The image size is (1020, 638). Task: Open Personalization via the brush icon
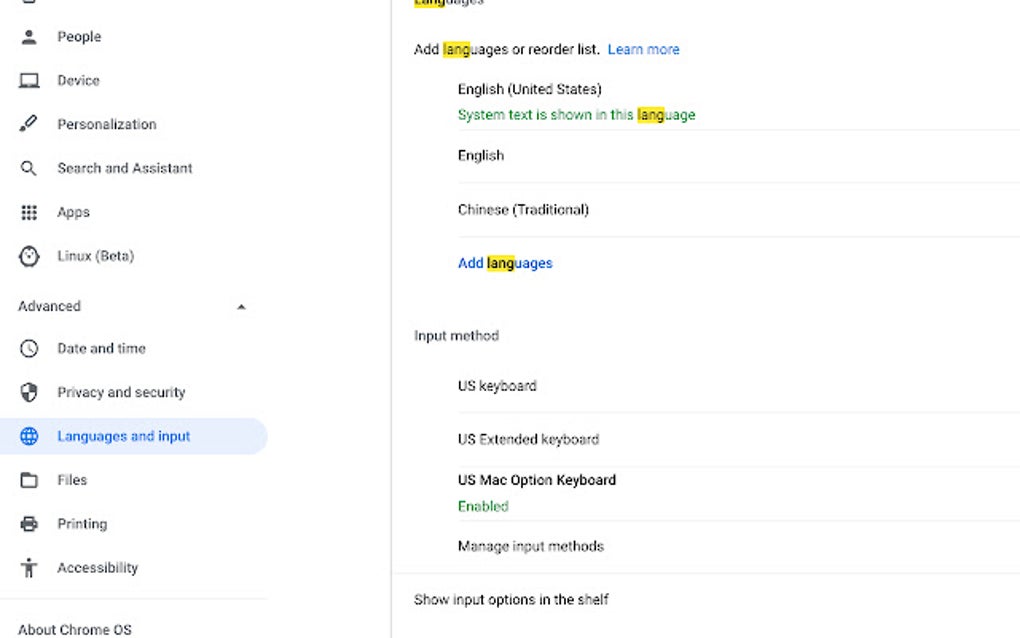(29, 124)
